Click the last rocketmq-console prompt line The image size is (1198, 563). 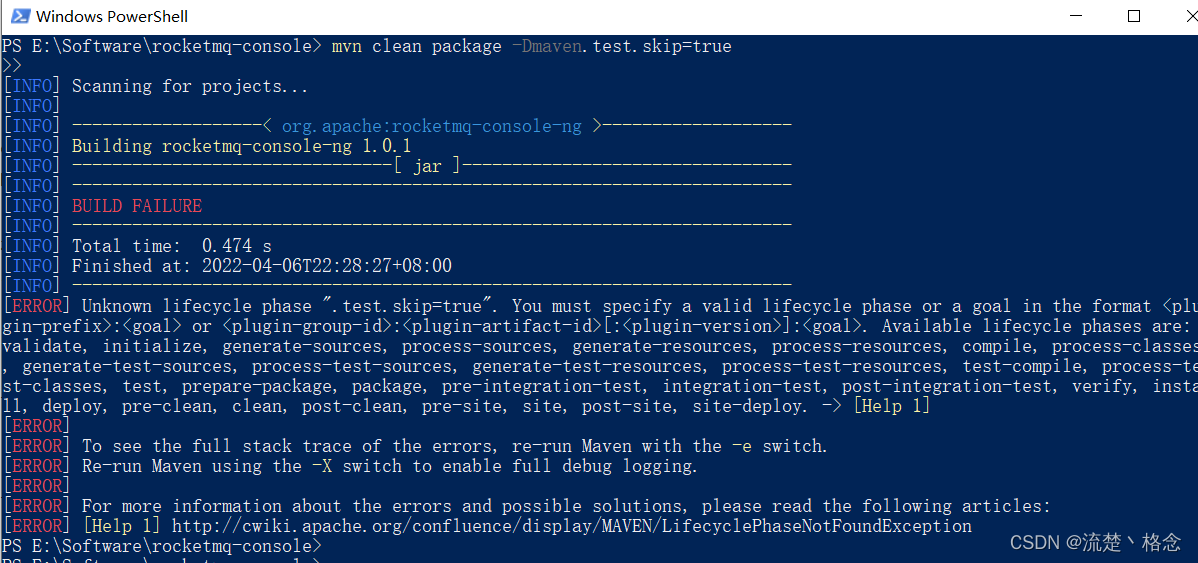162,546
